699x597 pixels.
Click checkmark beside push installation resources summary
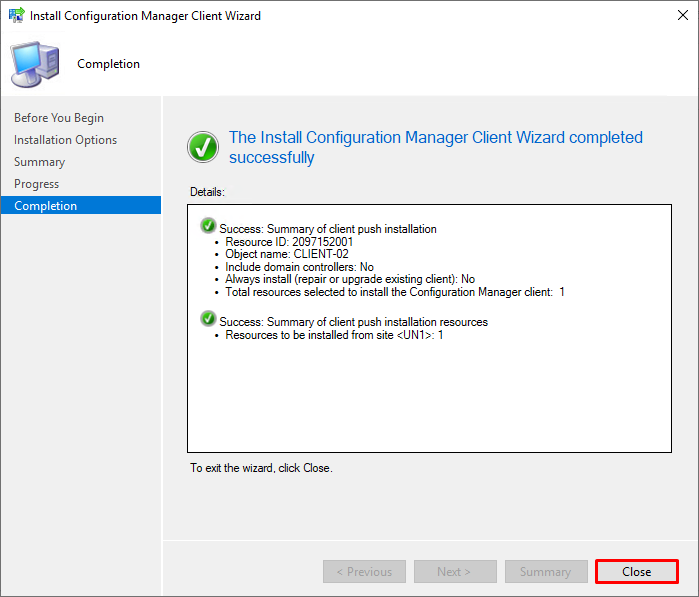pyautogui.click(x=208, y=318)
